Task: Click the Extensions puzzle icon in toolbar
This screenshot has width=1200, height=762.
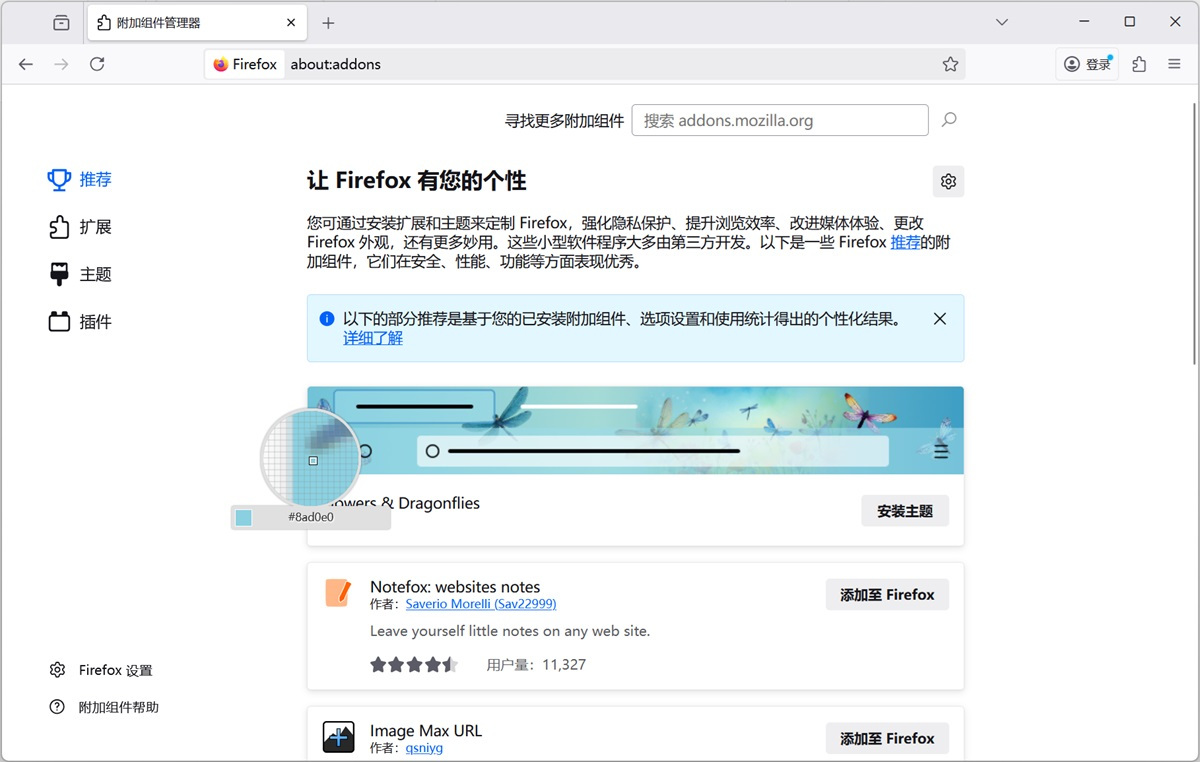Action: pos(1138,63)
